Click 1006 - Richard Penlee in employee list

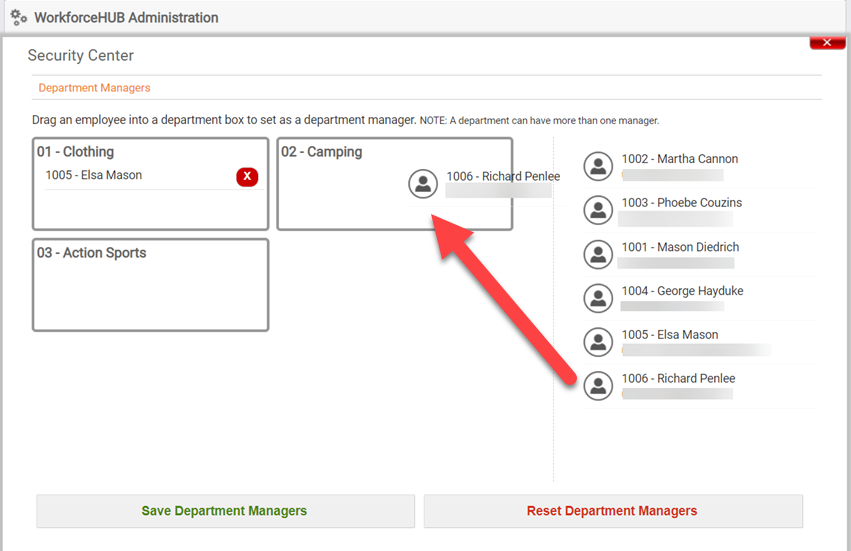click(678, 378)
